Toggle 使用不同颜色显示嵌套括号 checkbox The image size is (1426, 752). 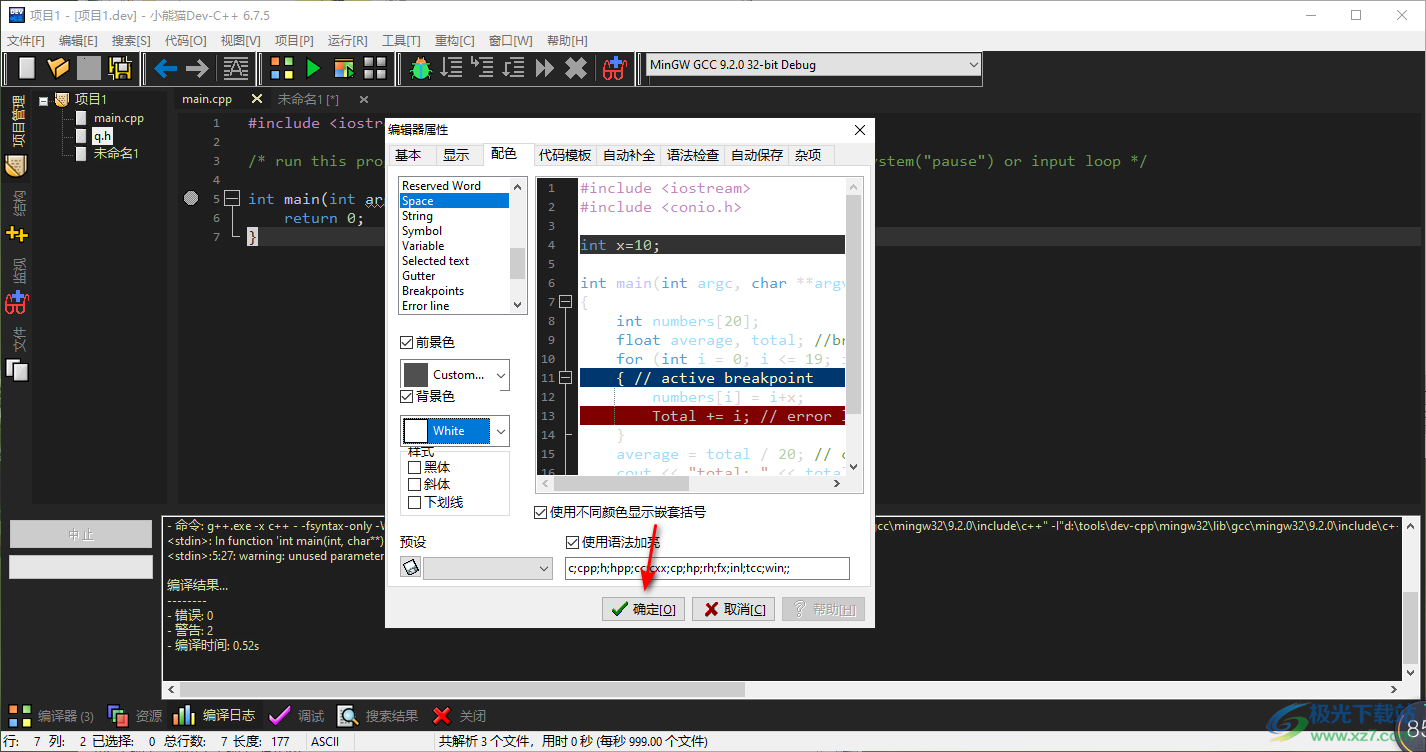[541, 512]
